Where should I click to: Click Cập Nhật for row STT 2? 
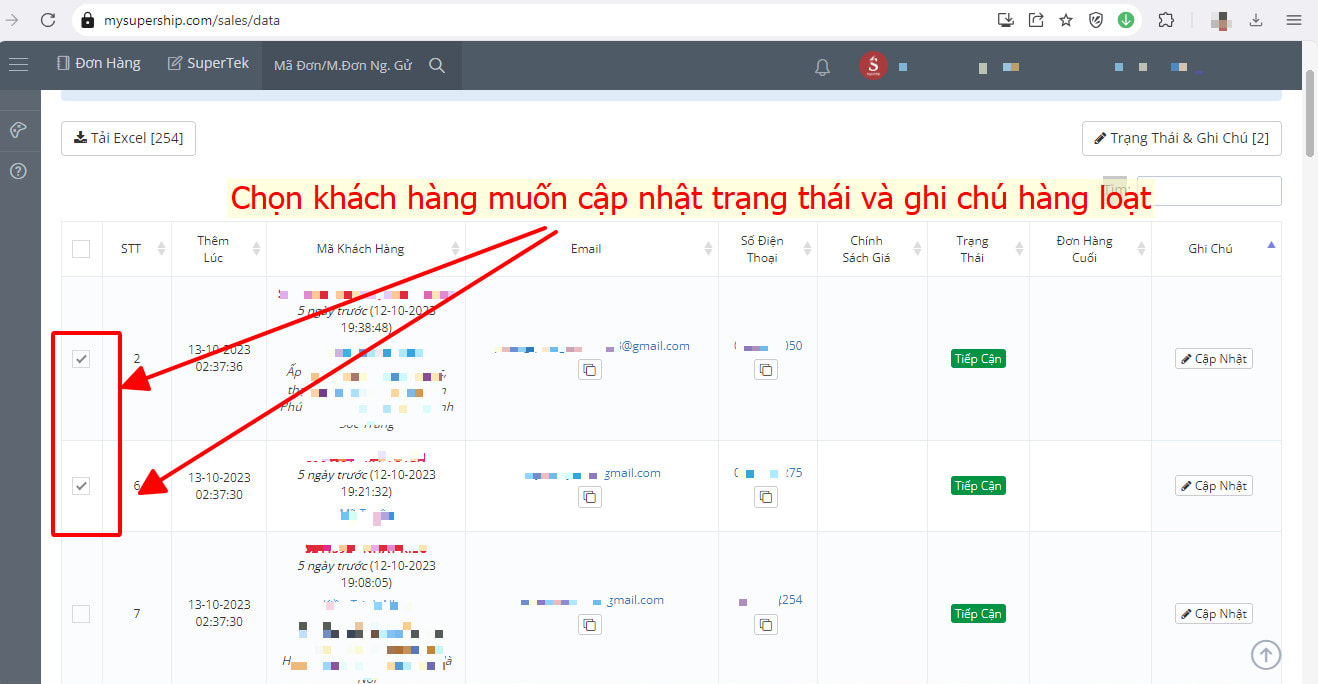click(1213, 359)
